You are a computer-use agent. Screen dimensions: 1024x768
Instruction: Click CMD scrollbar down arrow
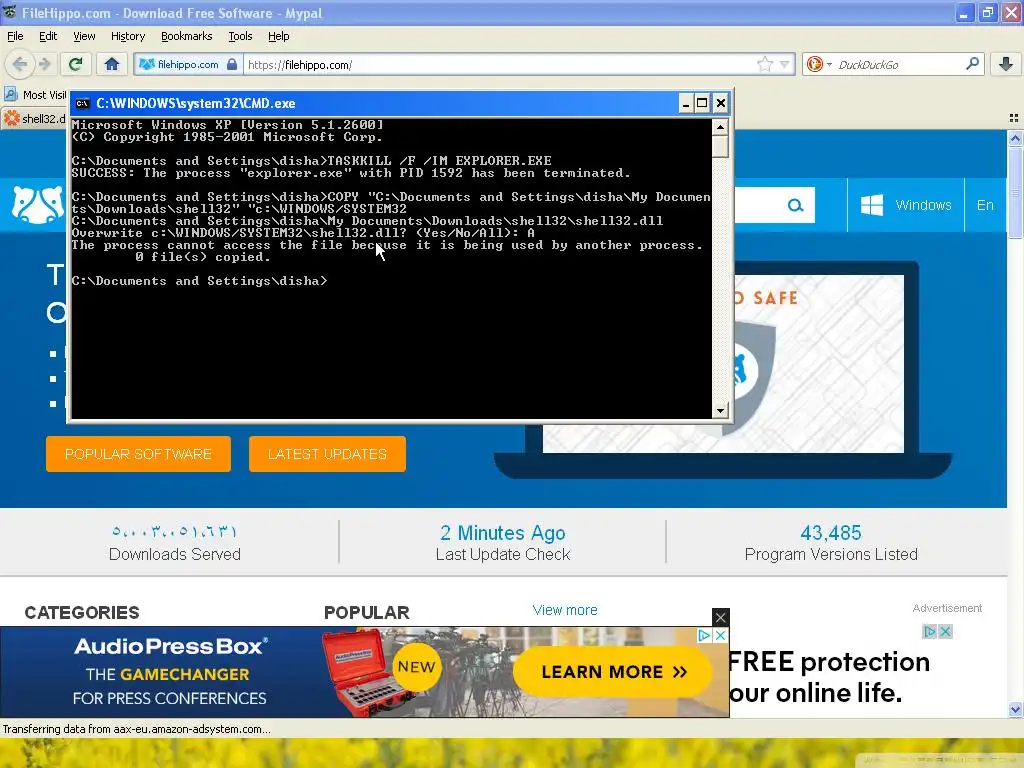pyautogui.click(x=720, y=411)
